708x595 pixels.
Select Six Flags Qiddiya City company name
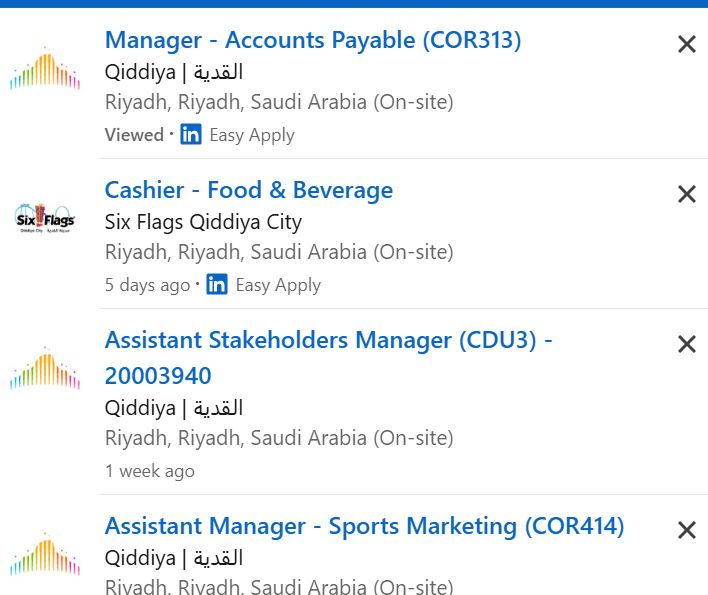[203, 222]
